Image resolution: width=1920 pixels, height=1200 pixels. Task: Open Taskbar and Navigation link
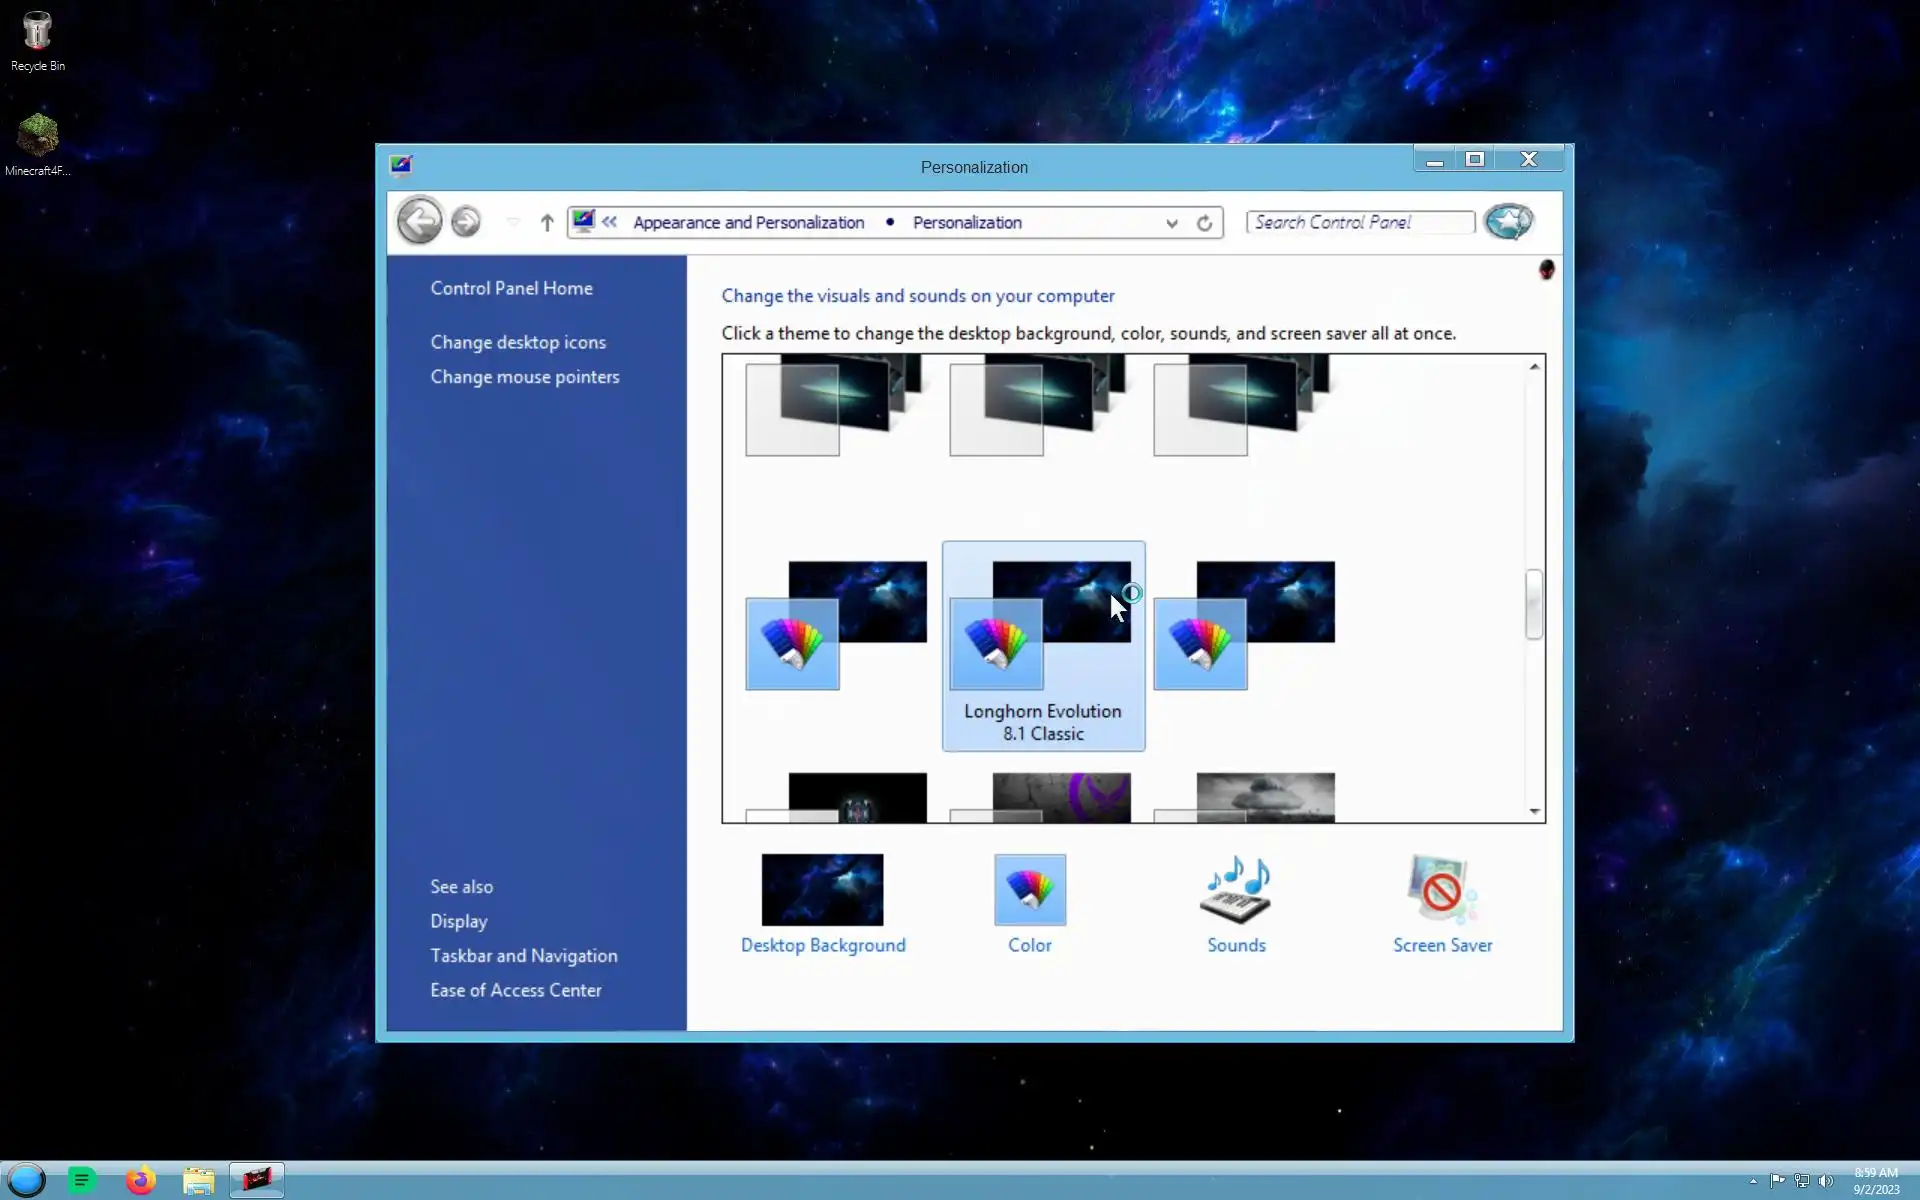coord(523,955)
